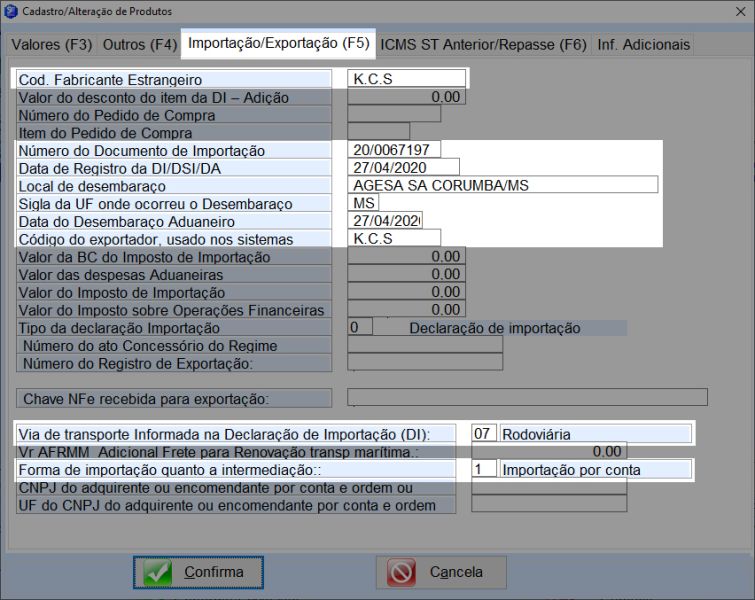The image size is (755, 600).
Task: Click the Número do Documento de Importação label
Action: [142, 151]
